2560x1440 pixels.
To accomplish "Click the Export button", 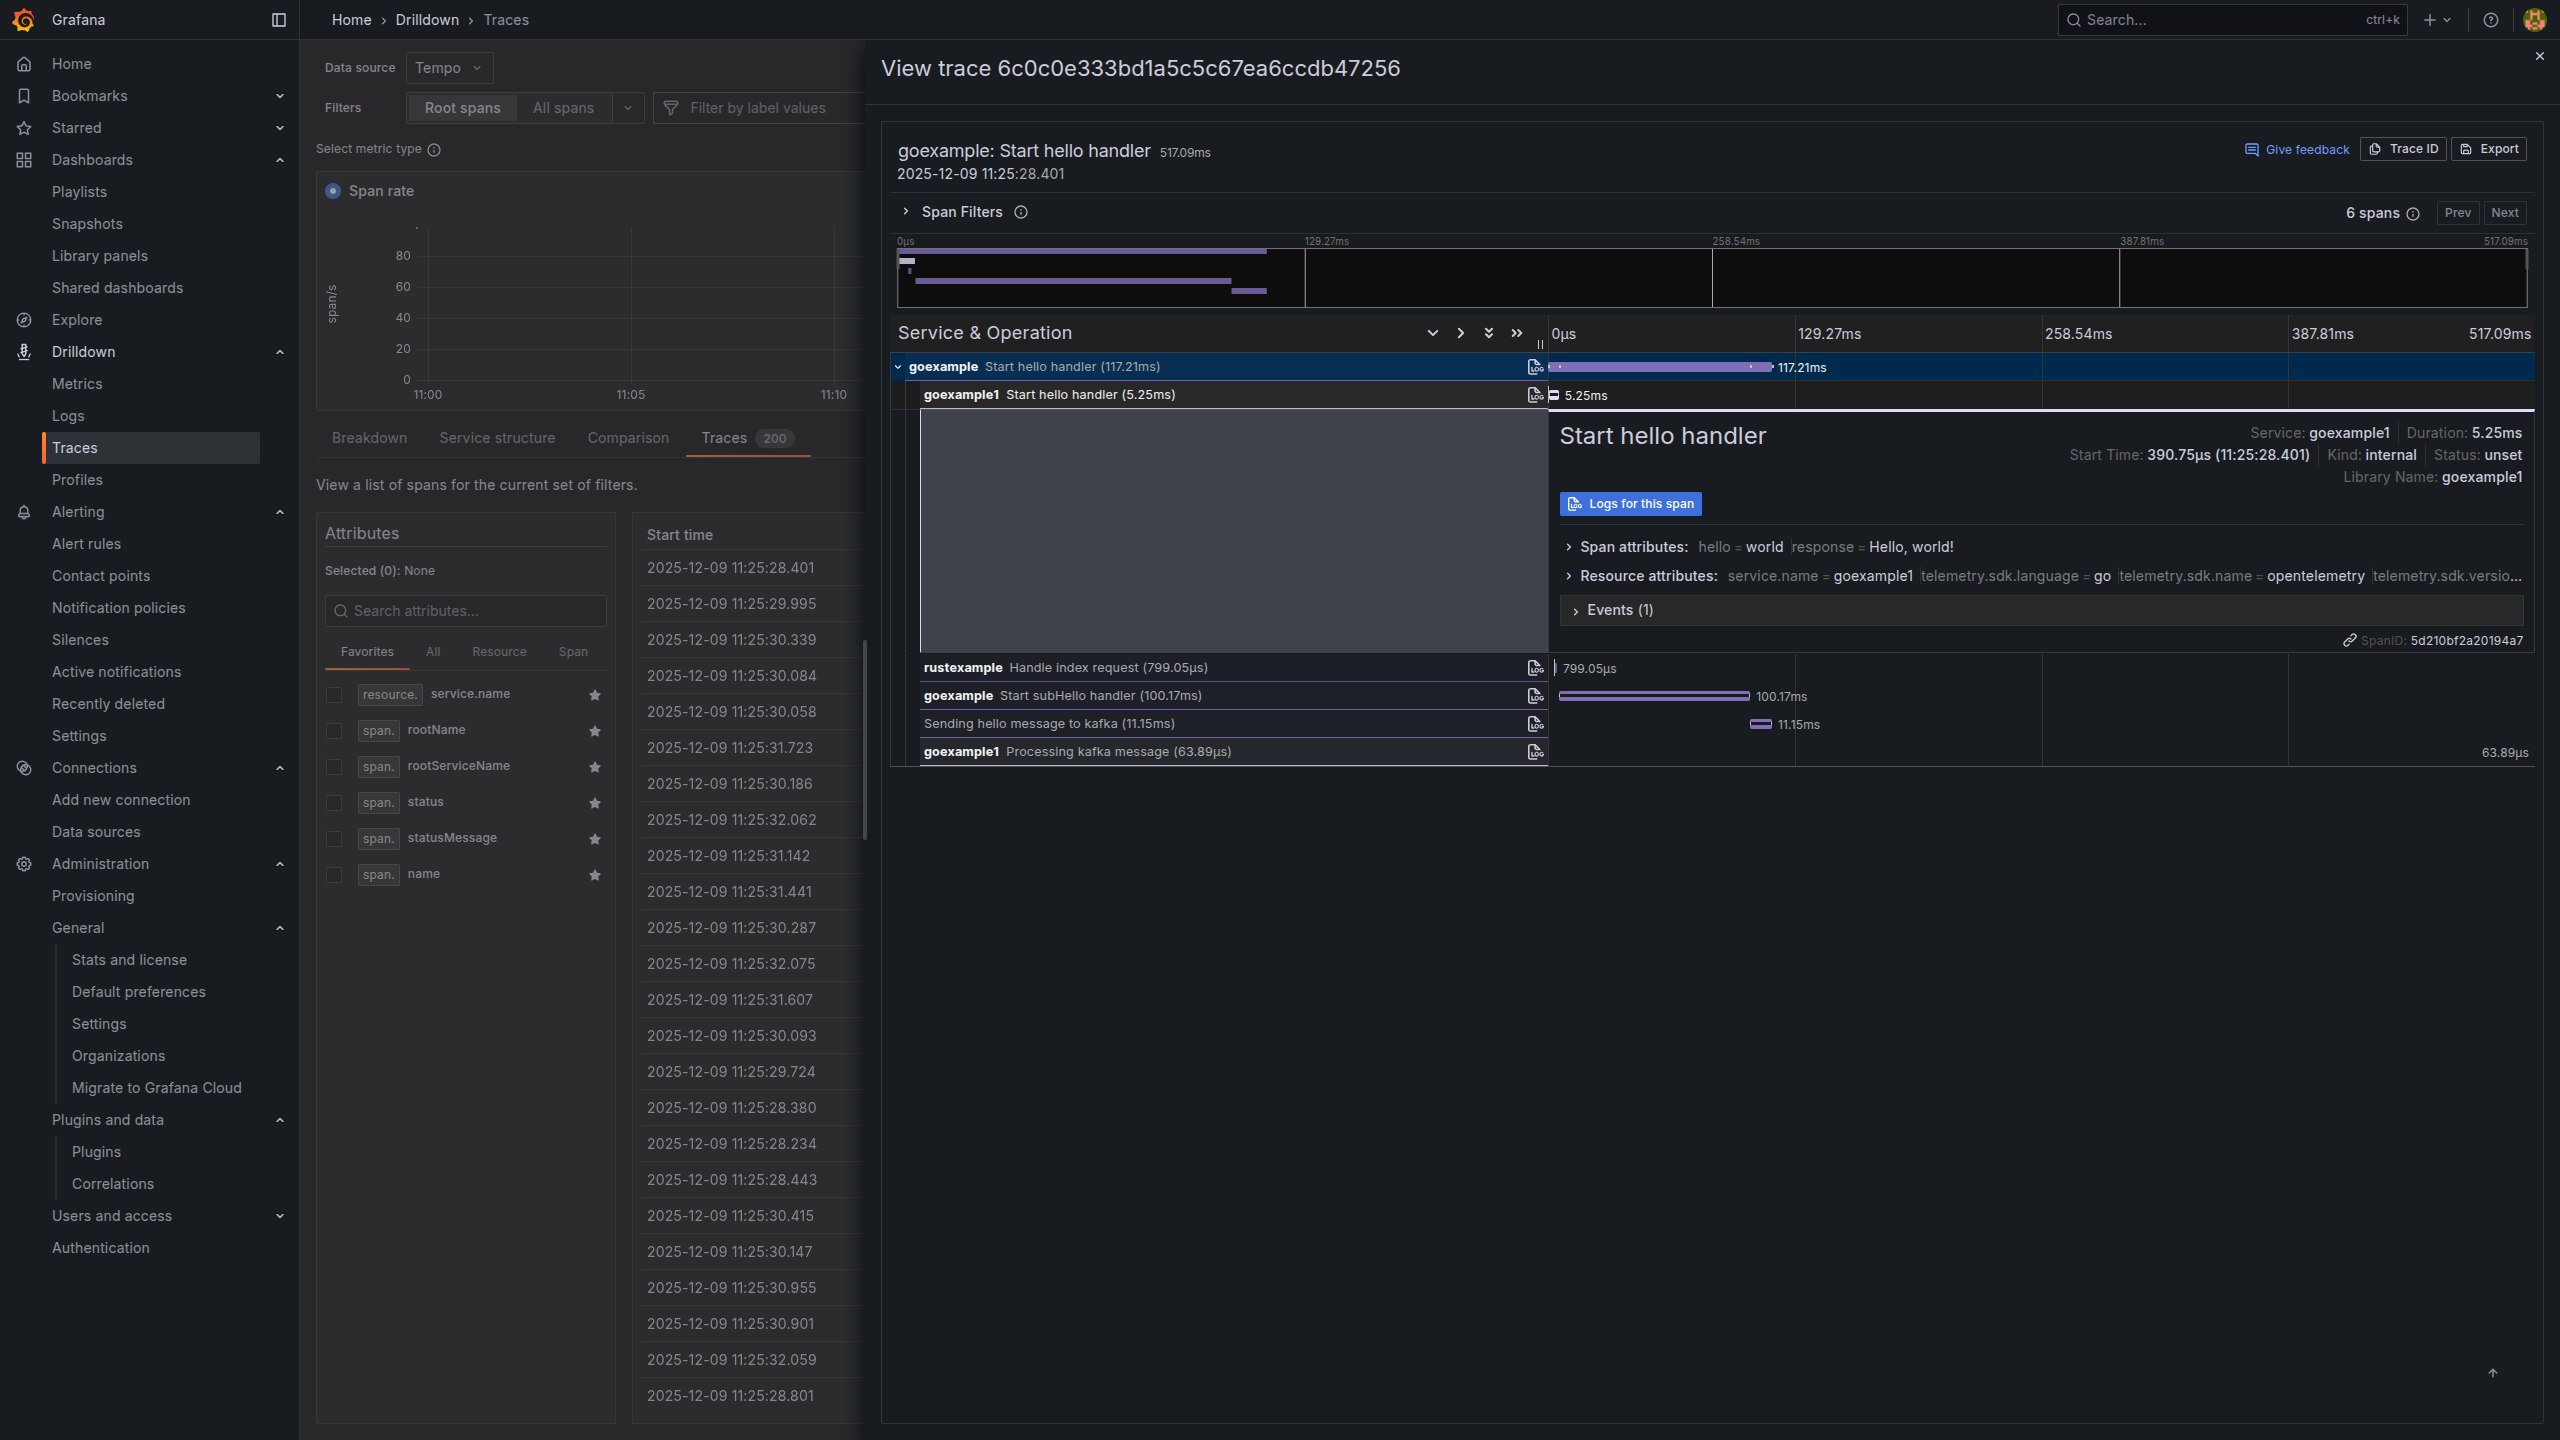I will point(2488,149).
